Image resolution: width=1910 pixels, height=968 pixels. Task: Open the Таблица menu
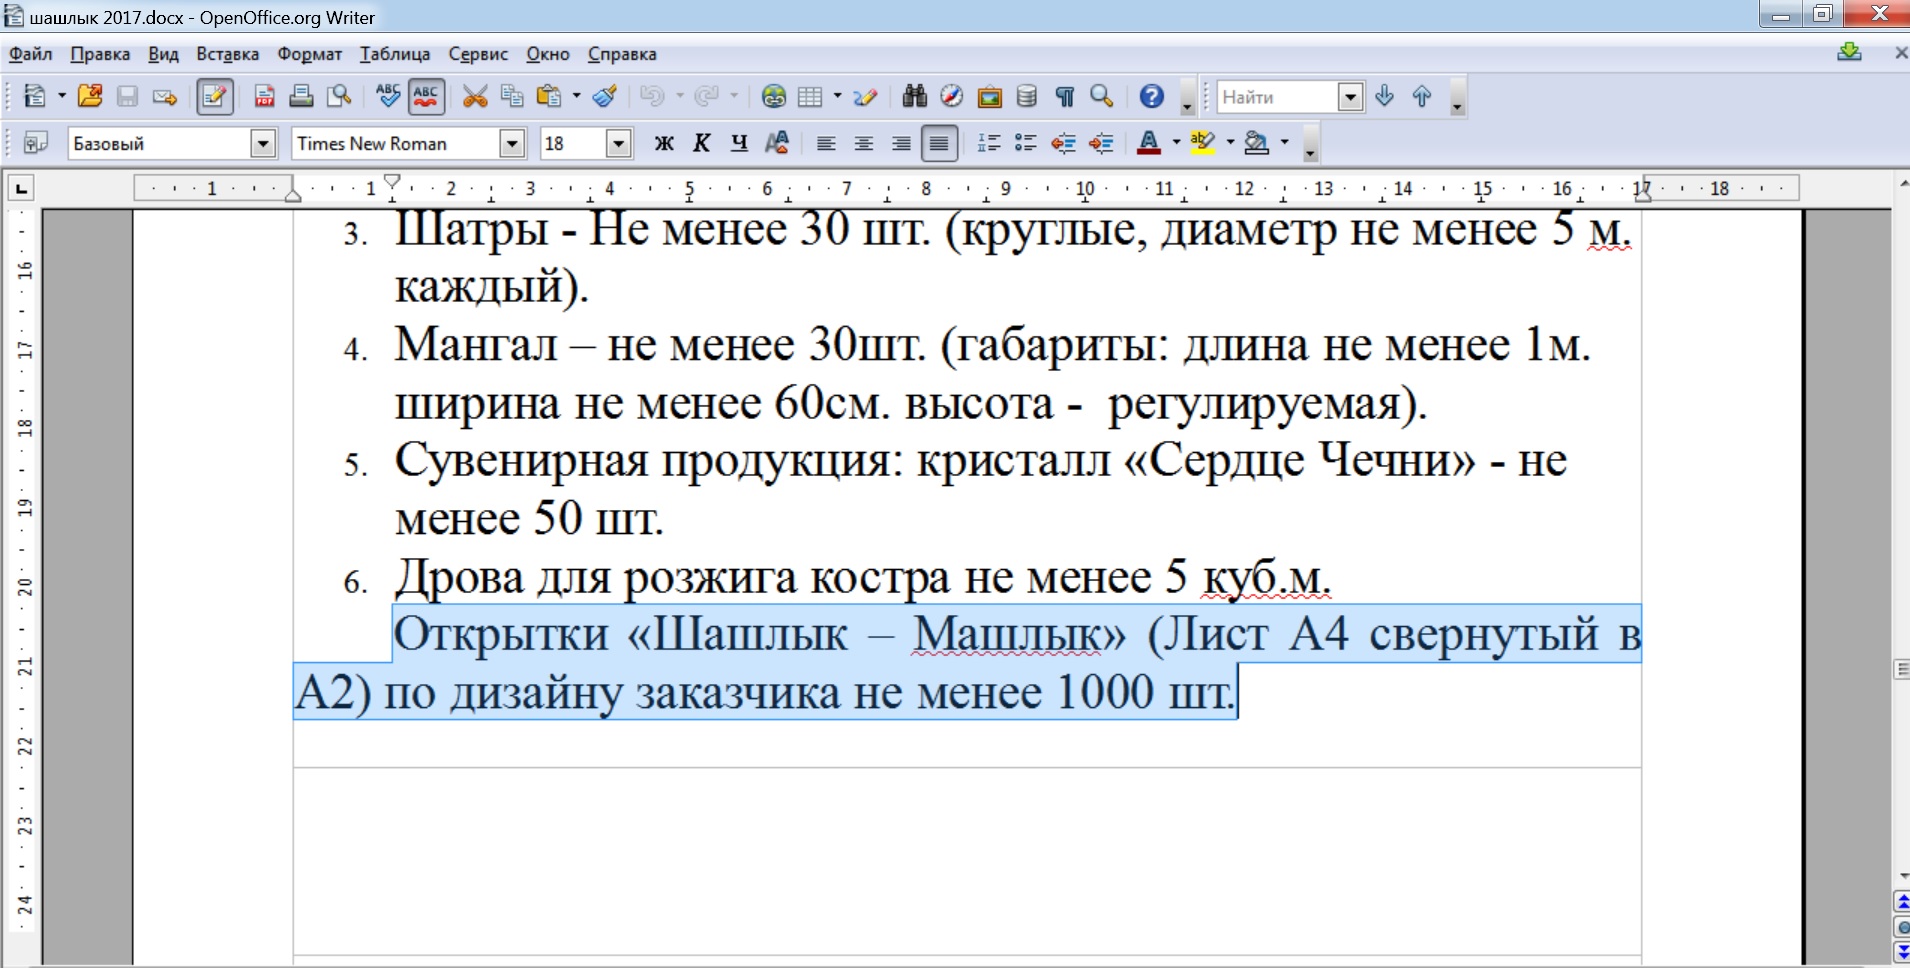click(395, 54)
